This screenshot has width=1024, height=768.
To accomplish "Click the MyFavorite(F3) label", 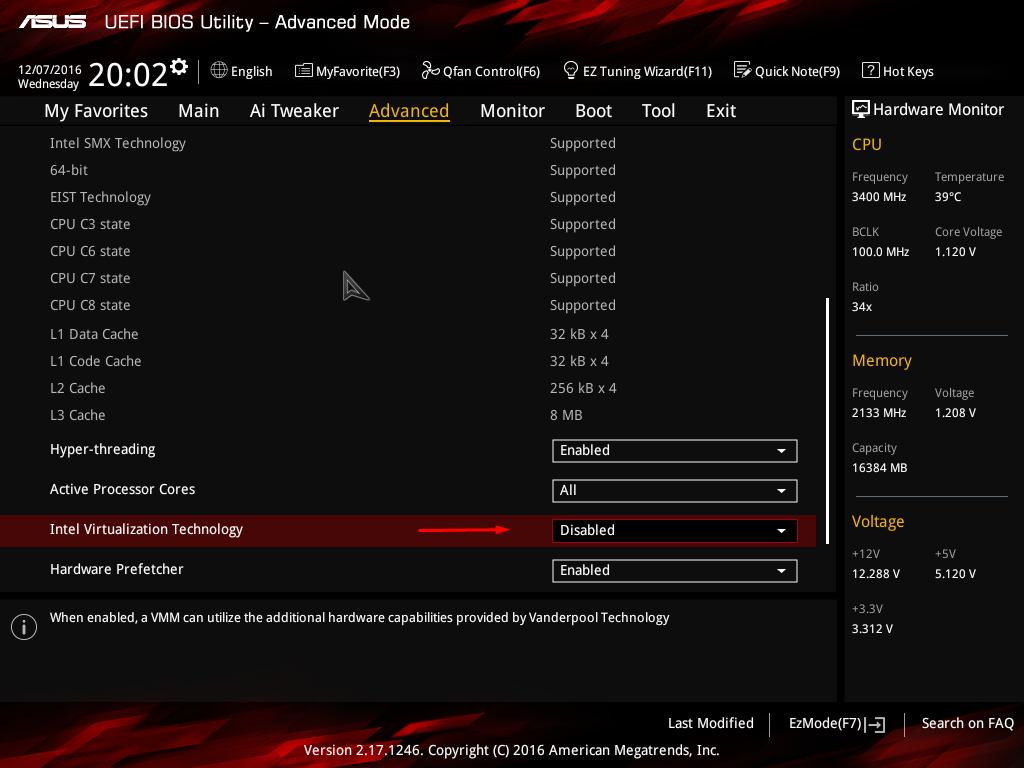I will pyautogui.click(x=358, y=71).
